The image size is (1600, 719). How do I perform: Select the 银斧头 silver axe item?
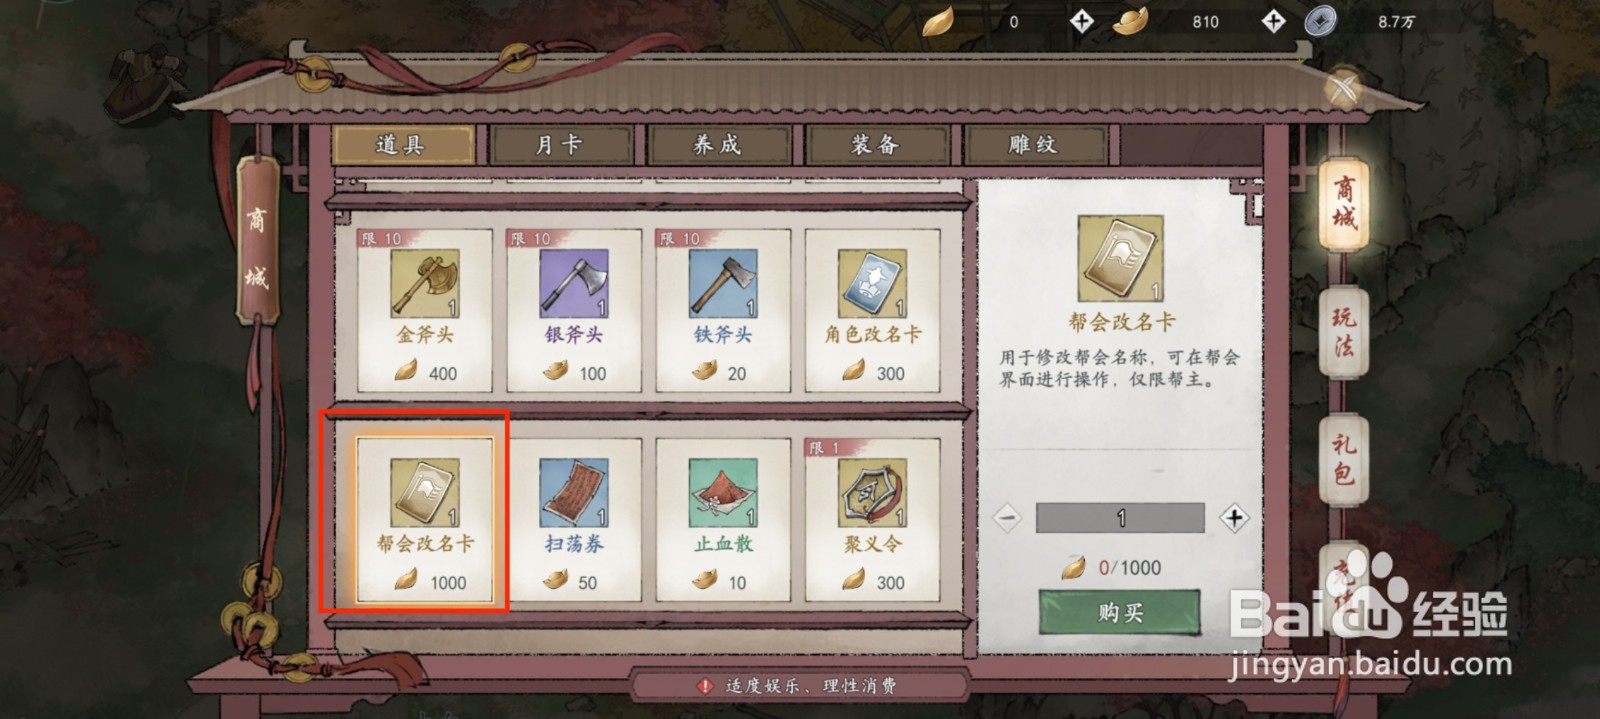[574, 311]
